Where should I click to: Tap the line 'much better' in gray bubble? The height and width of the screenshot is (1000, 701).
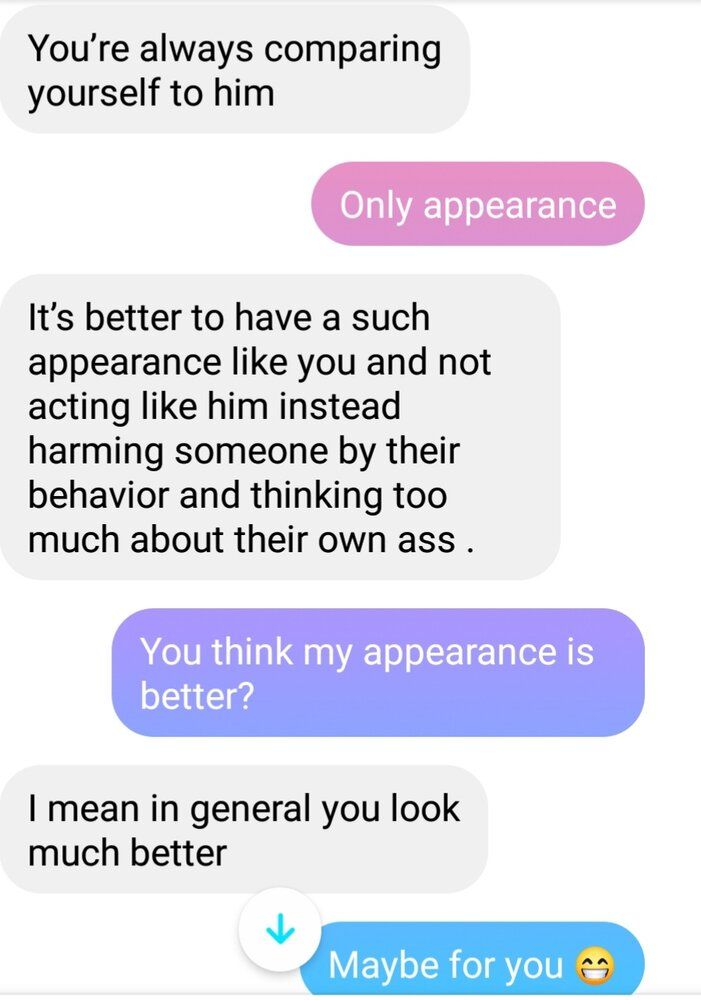(127, 853)
